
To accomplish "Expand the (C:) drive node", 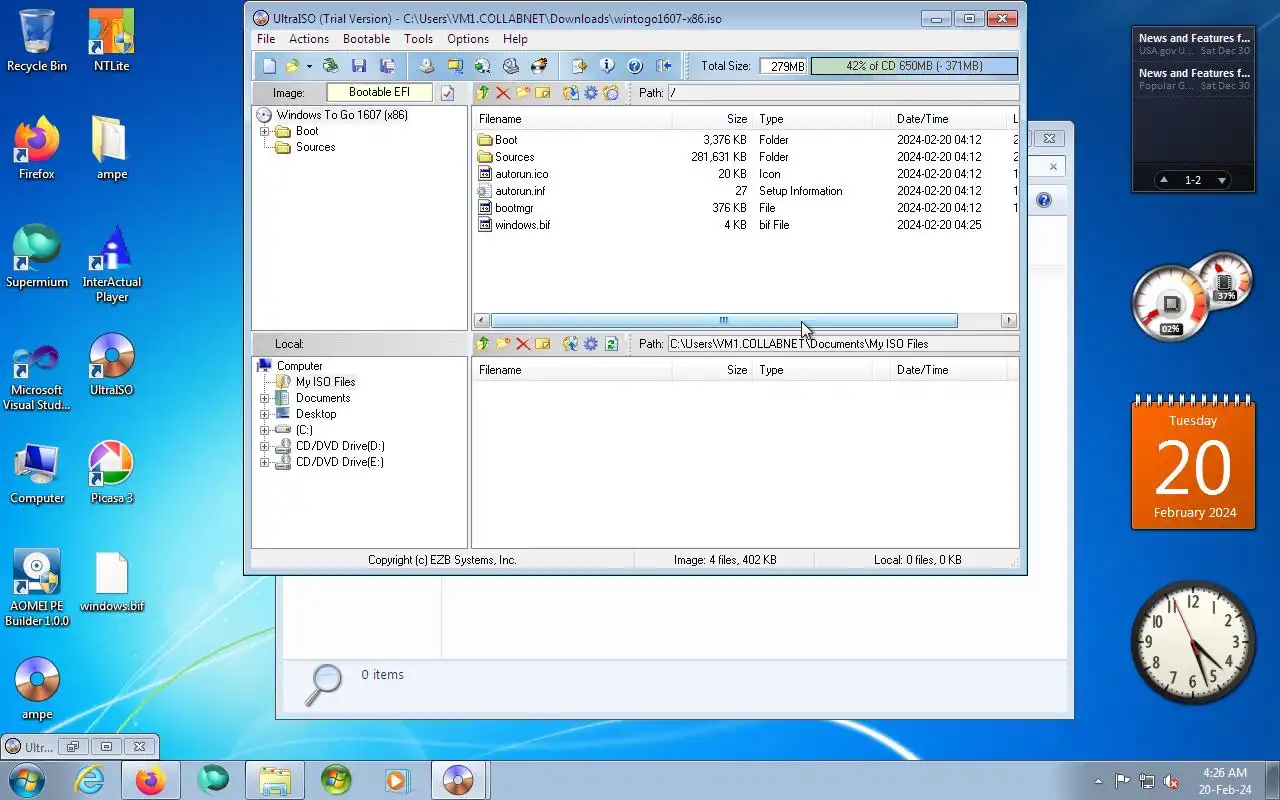I will (265, 430).
